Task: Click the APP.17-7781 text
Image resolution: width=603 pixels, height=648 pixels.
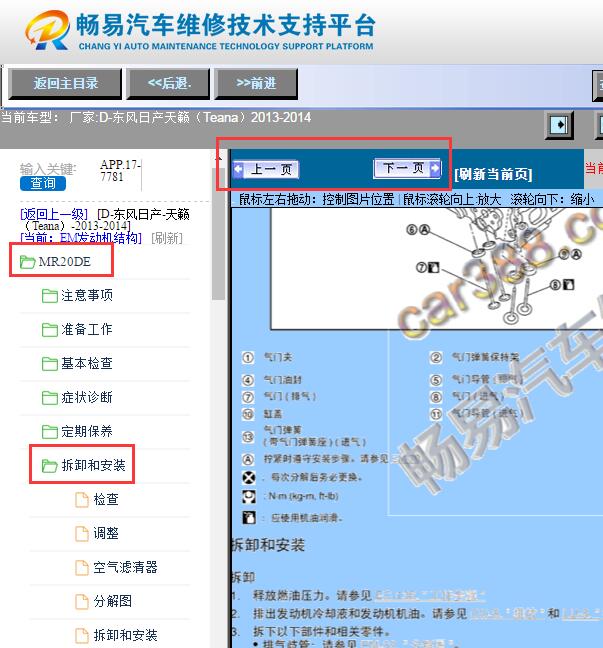Action: (x=120, y=170)
